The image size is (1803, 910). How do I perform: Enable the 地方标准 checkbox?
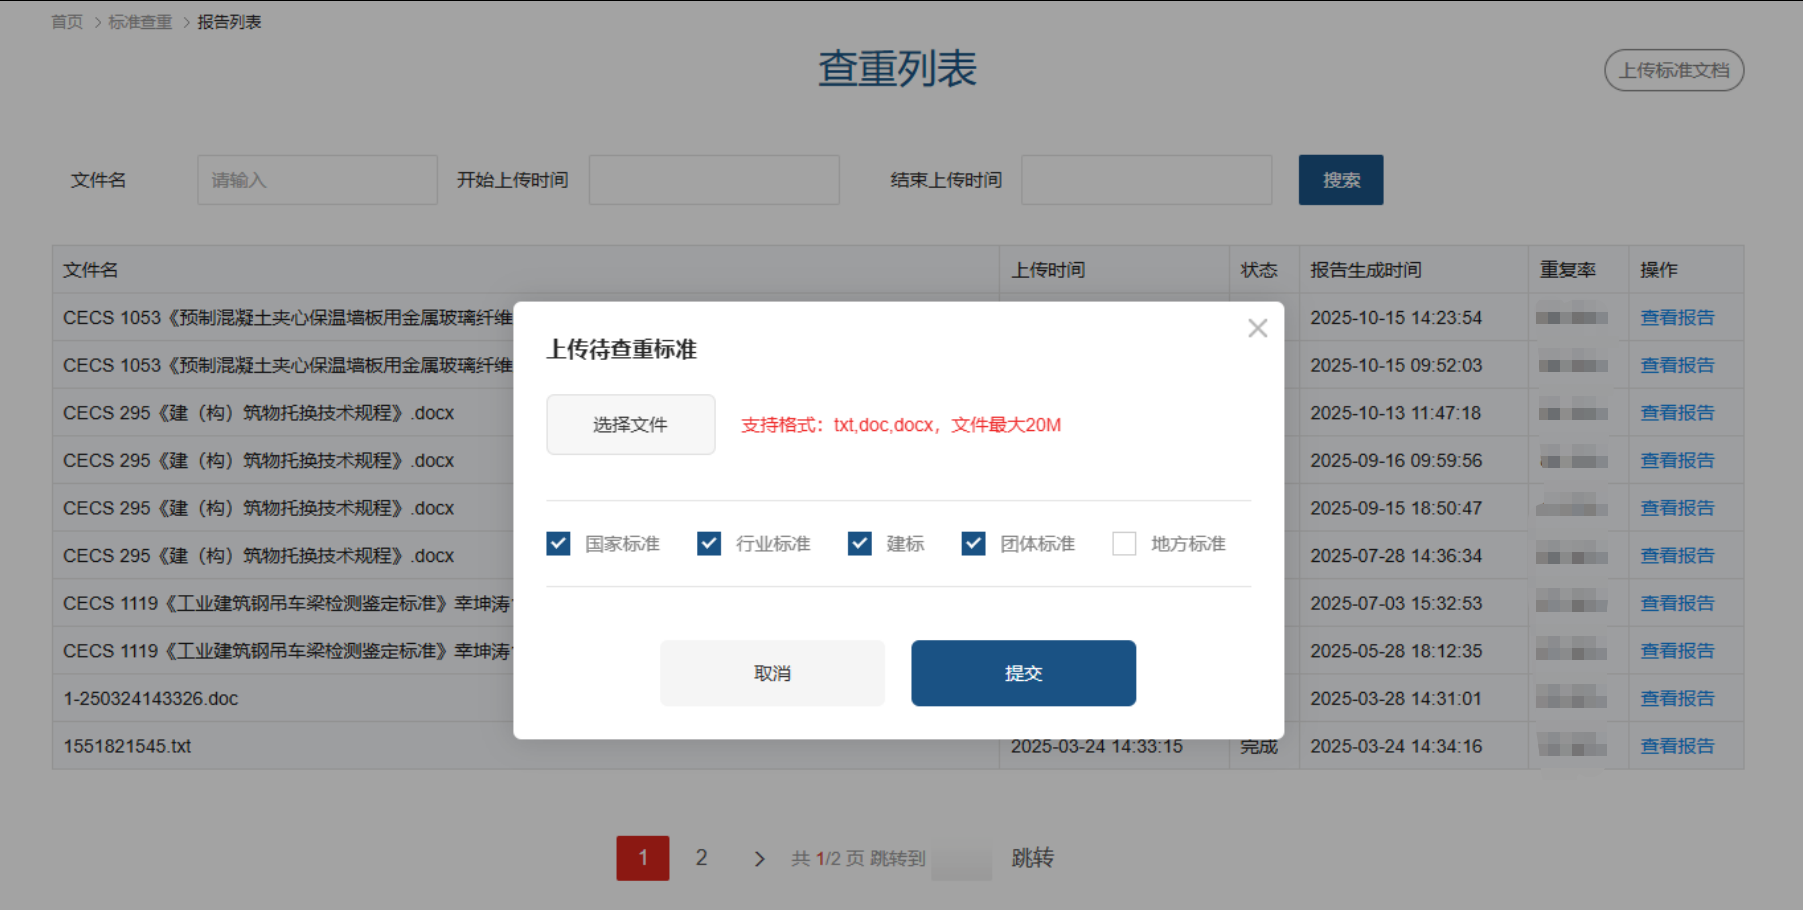[1124, 543]
